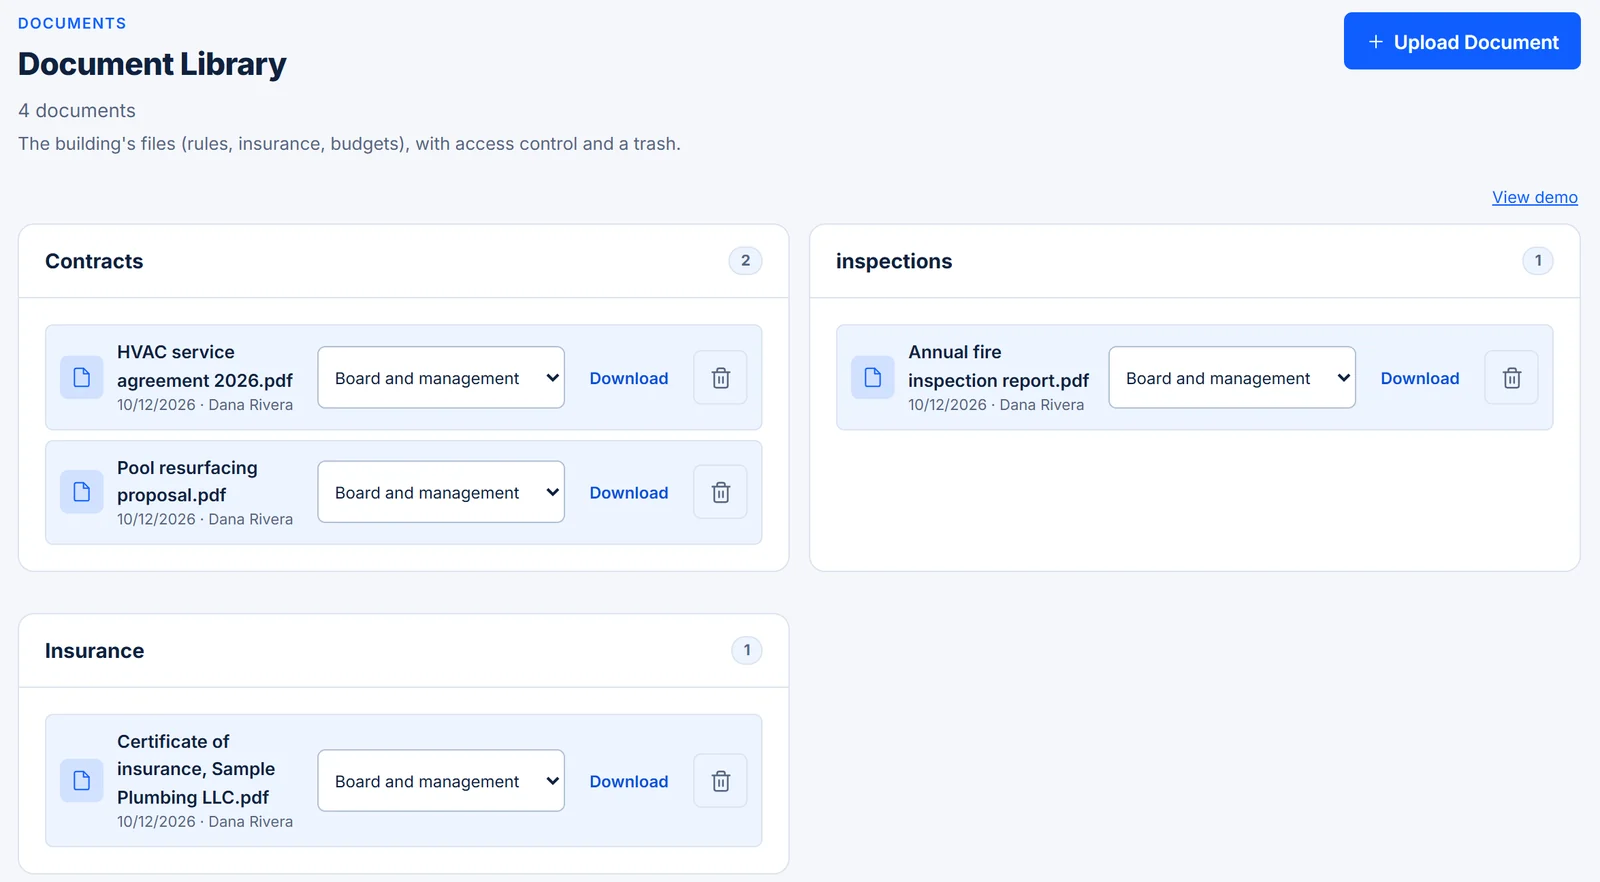The width and height of the screenshot is (1600, 882).
Task: Click the HVAC service agreement 2026.pdf file name
Action: click(205, 366)
